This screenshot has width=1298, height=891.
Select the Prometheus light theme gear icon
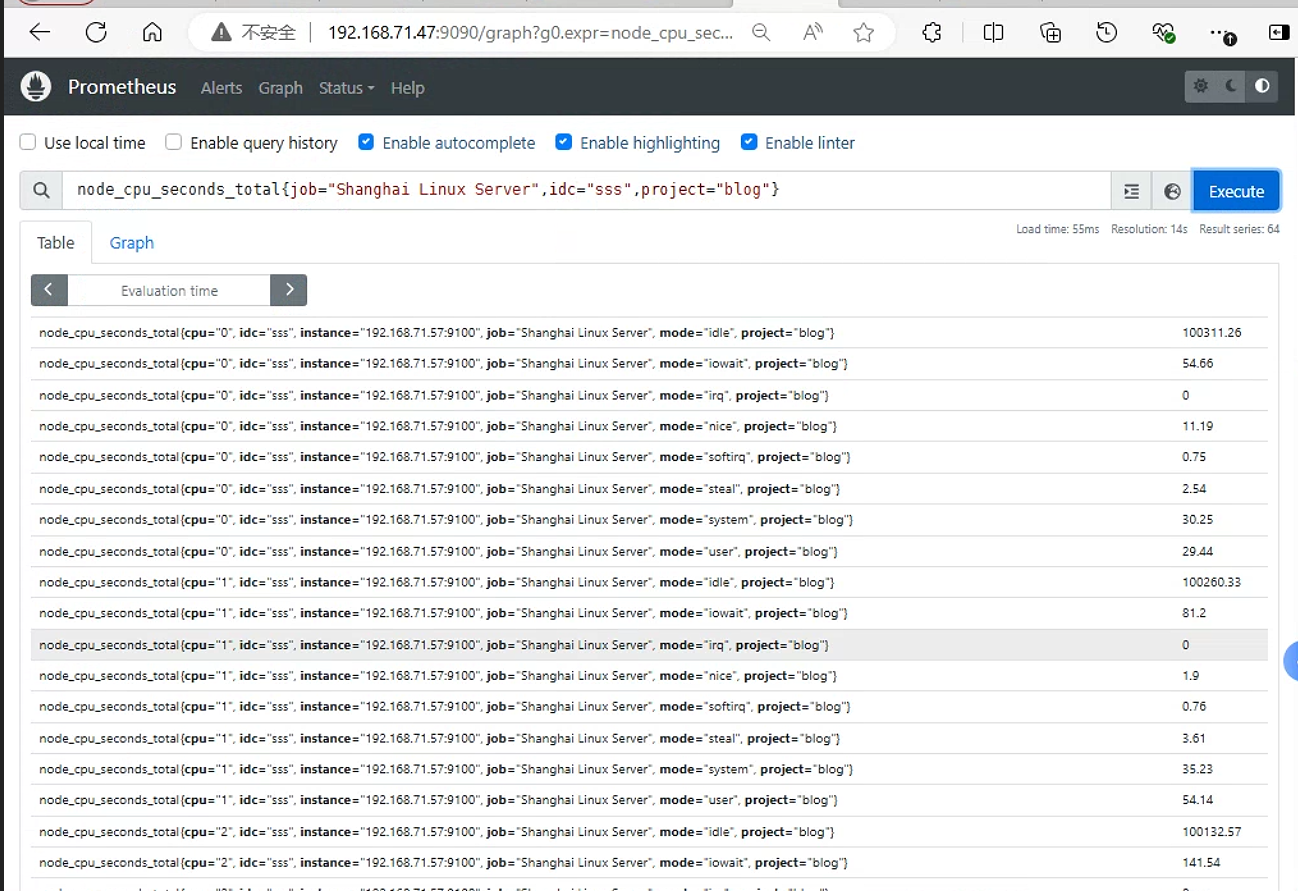[1201, 86]
